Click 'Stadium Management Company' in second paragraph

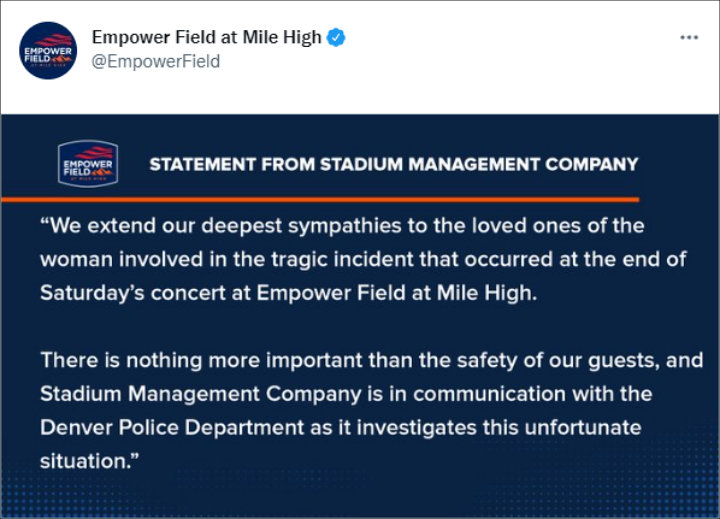click(201, 394)
